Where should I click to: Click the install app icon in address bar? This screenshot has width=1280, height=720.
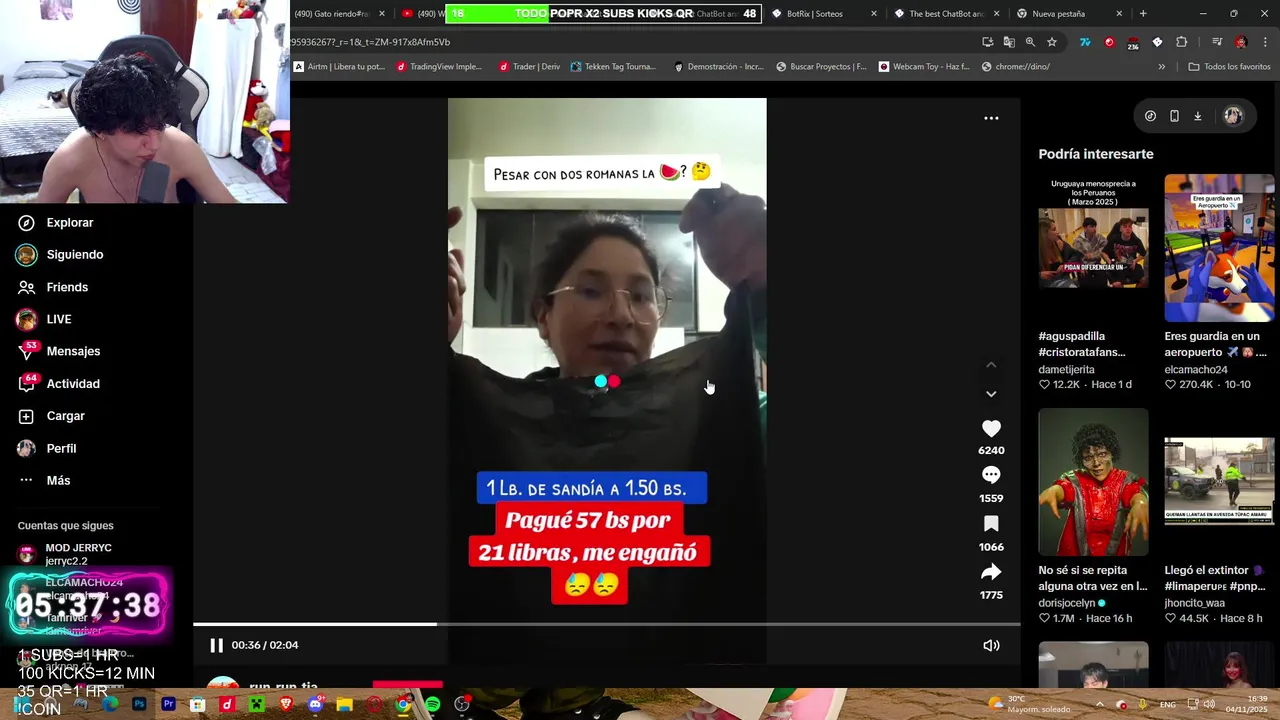988,42
